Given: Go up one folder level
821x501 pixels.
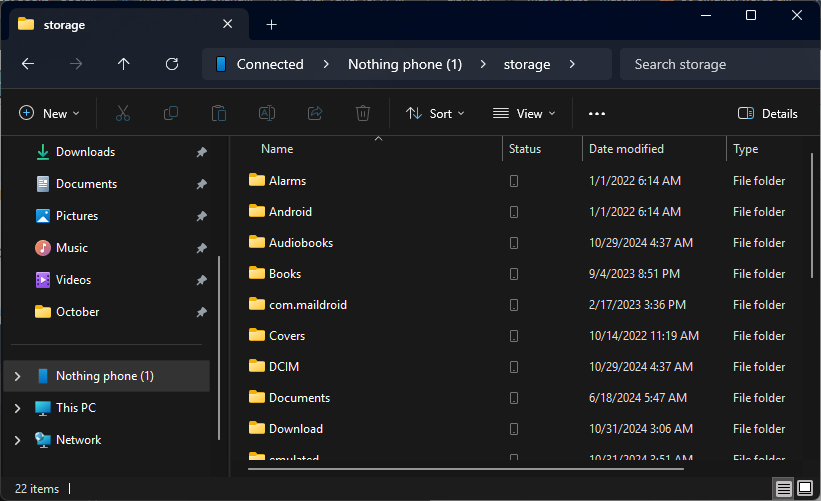Looking at the screenshot, I should point(124,64).
